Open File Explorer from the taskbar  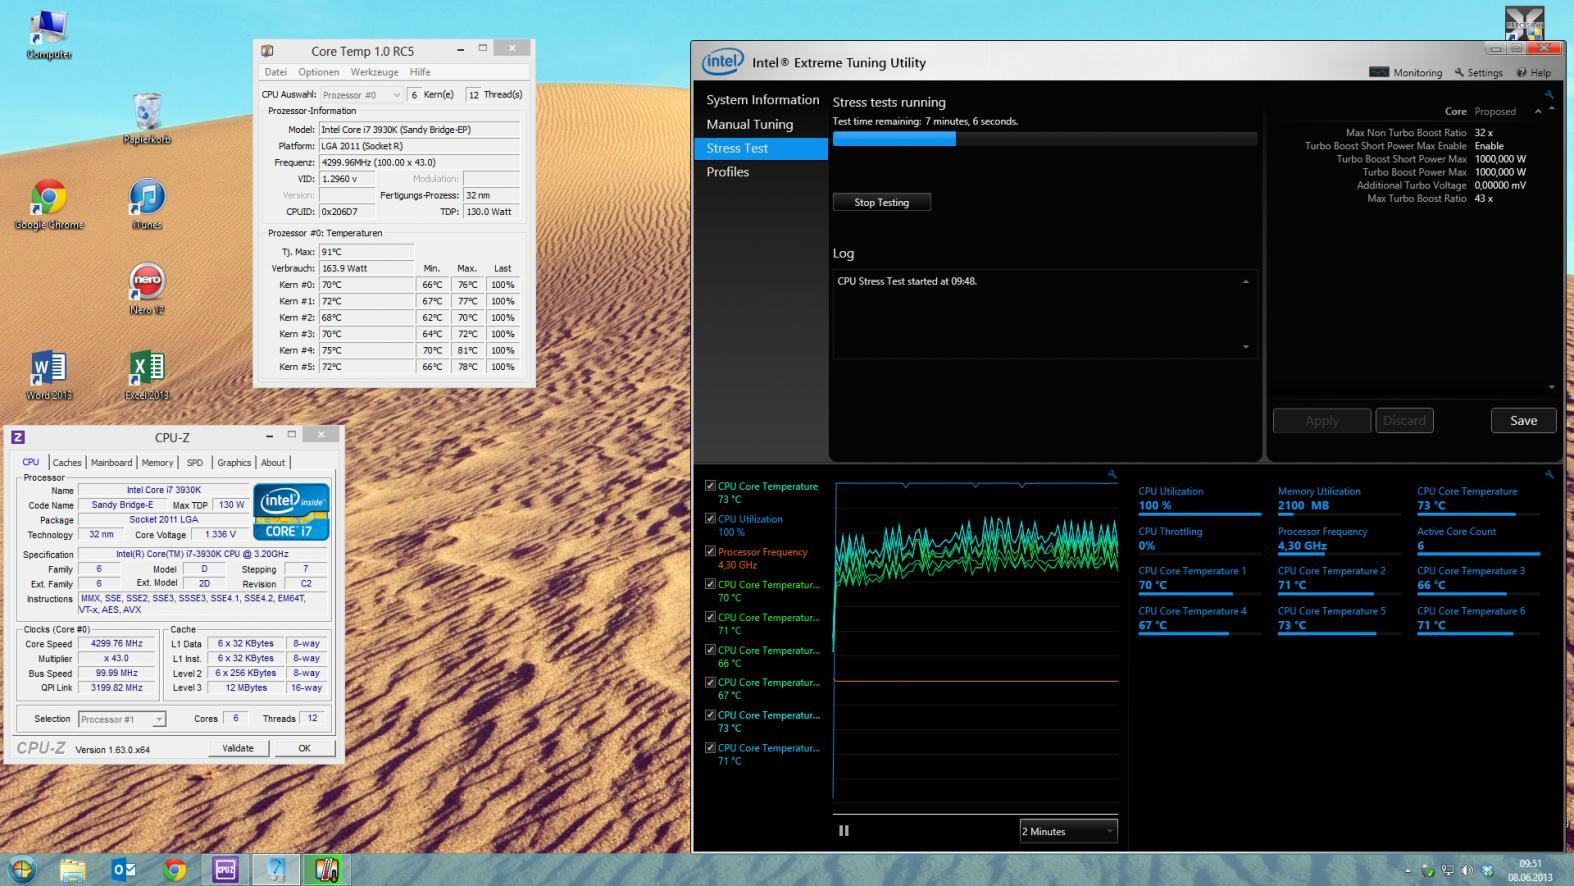tap(73, 869)
